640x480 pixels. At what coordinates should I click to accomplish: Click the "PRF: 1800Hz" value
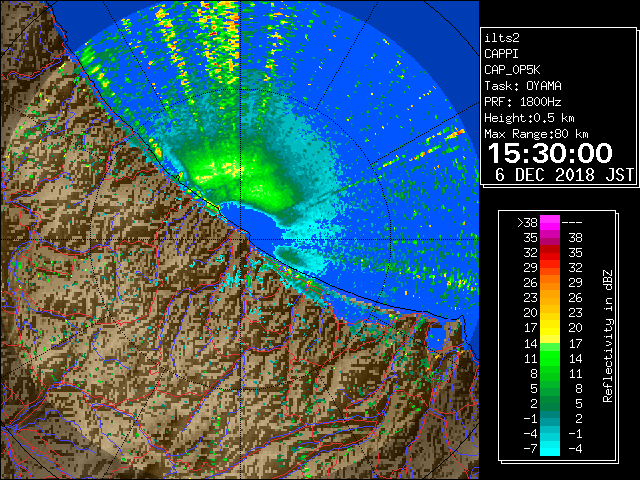523,102
